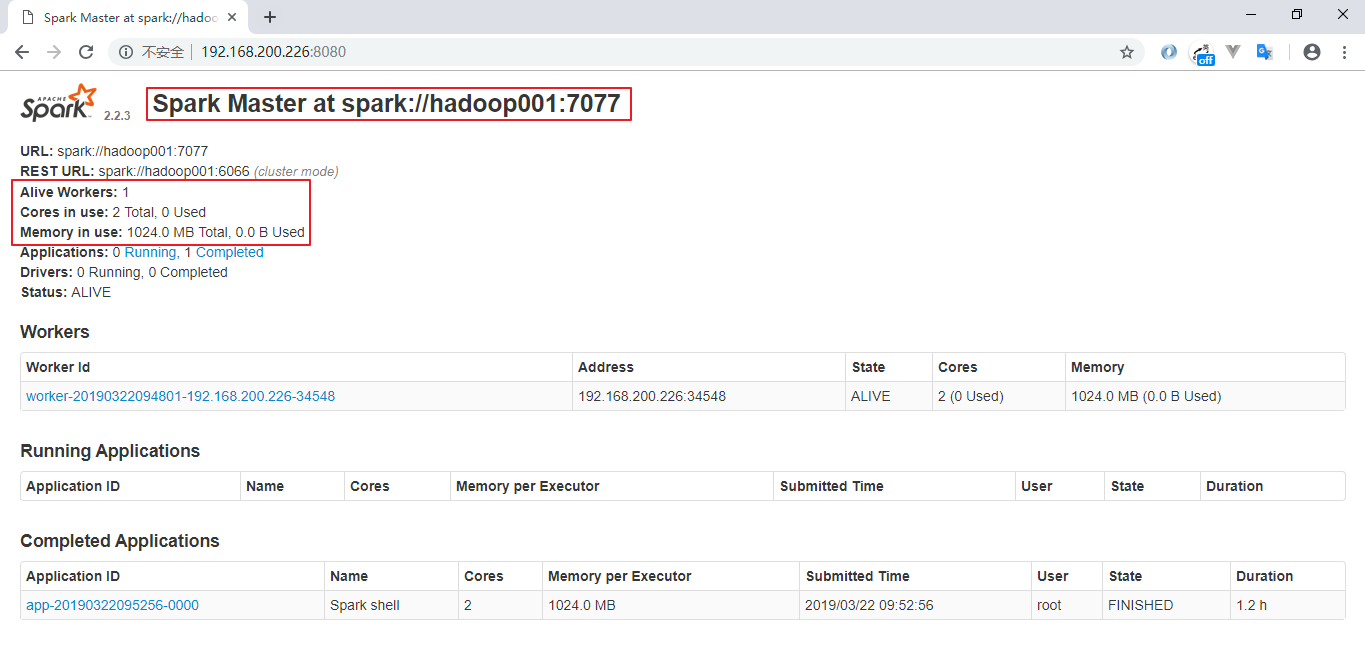Open the Chrome profile avatar
The width and height of the screenshot is (1365, 657).
coord(1312,52)
